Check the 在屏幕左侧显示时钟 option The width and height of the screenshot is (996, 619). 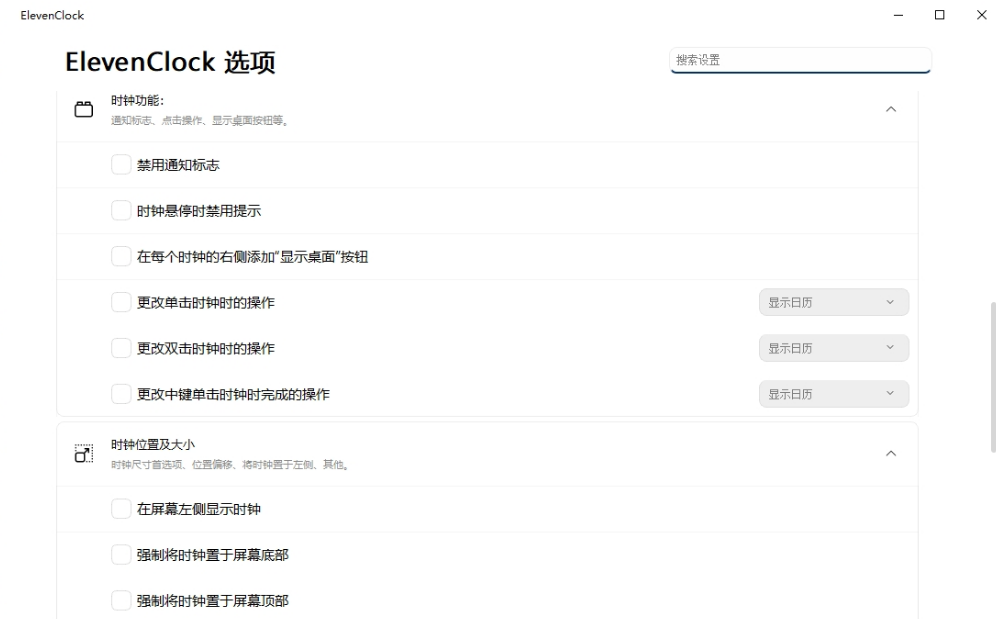(121, 508)
